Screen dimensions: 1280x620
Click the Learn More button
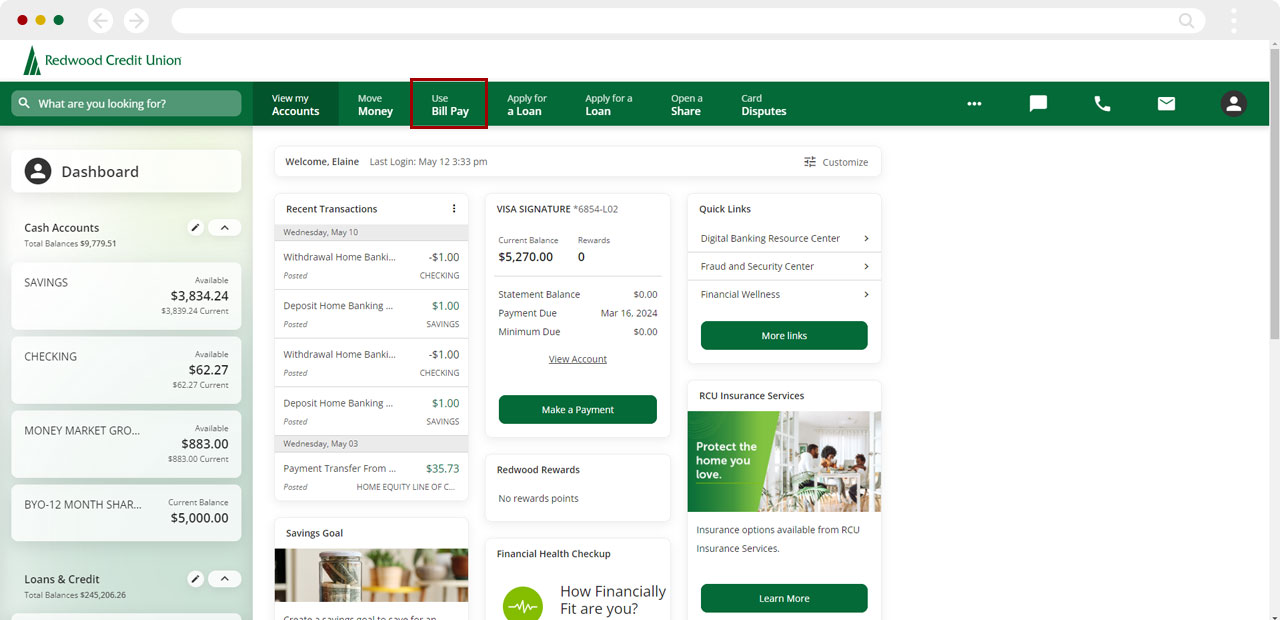tap(784, 598)
